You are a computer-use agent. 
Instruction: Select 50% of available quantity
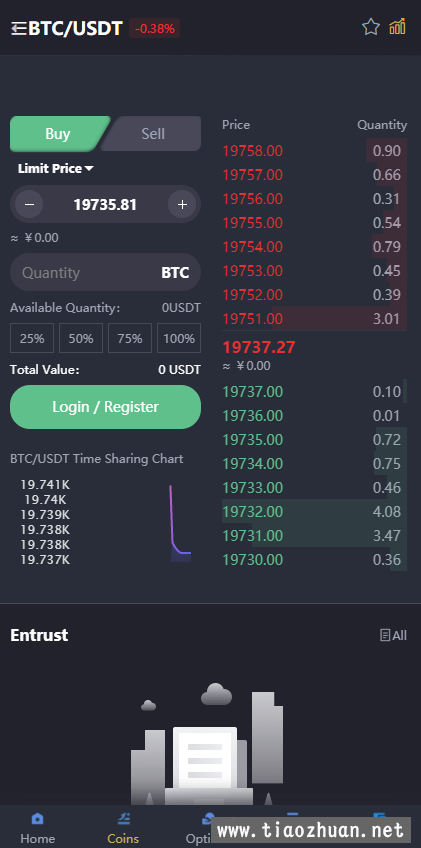pyautogui.click(x=81, y=339)
